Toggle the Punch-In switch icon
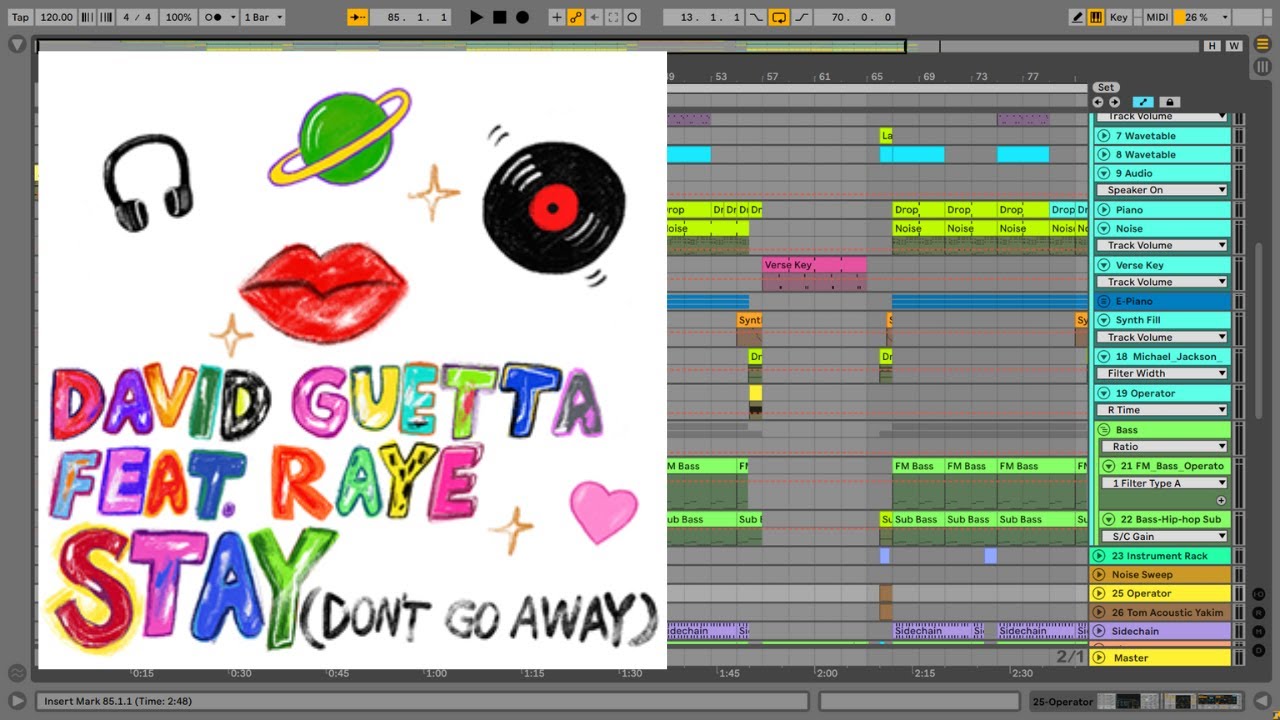This screenshot has width=1280, height=720. click(x=756, y=17)
